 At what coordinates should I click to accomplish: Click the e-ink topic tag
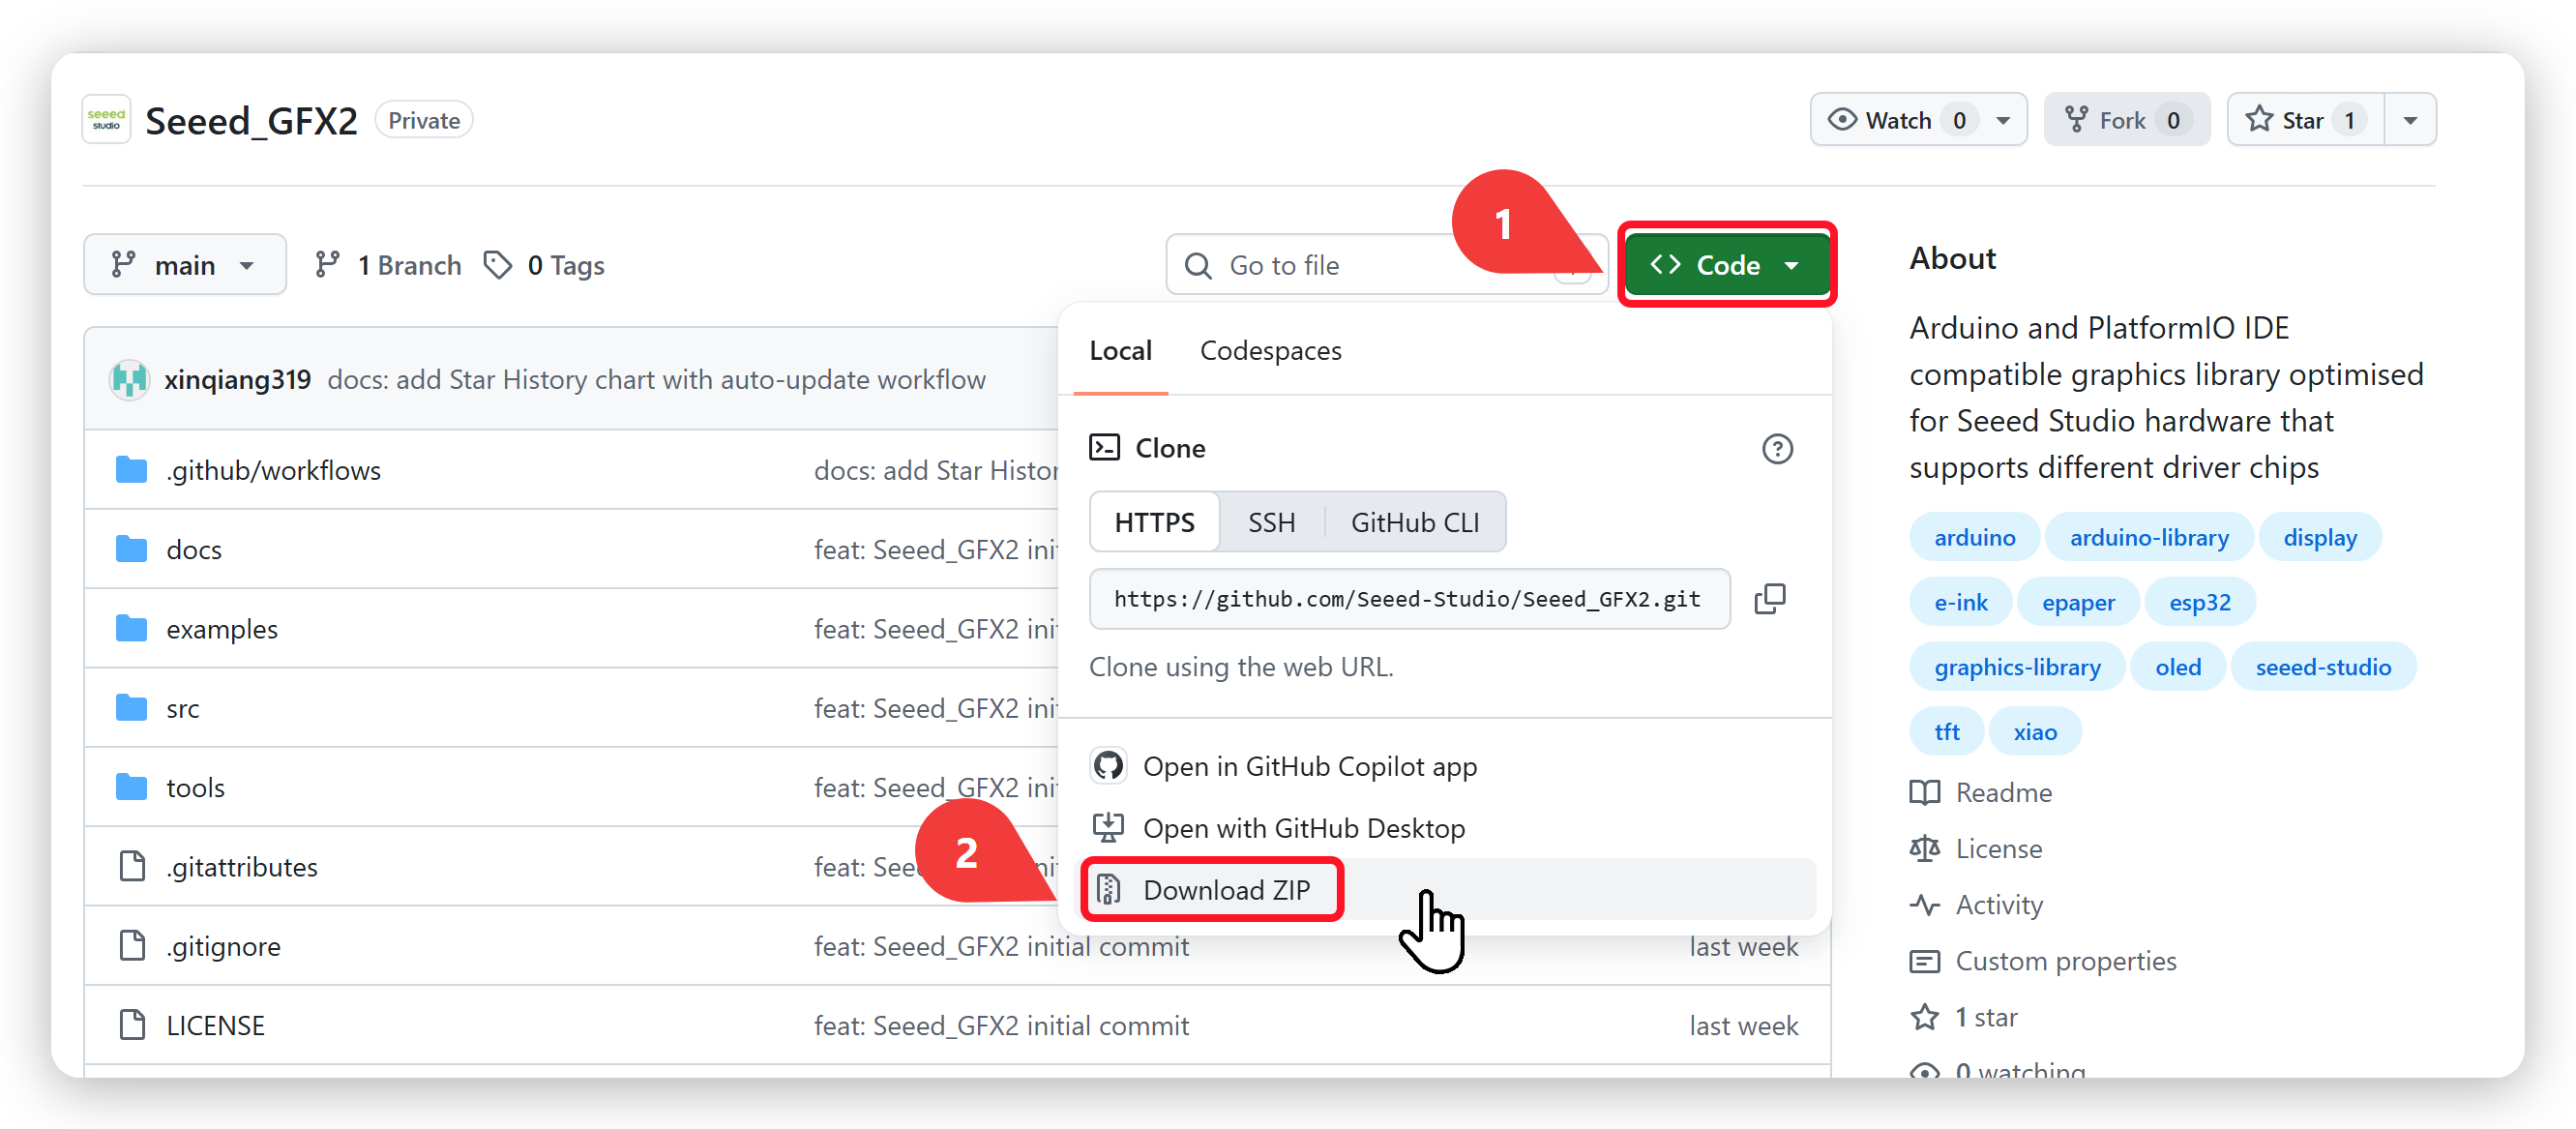1960,603
